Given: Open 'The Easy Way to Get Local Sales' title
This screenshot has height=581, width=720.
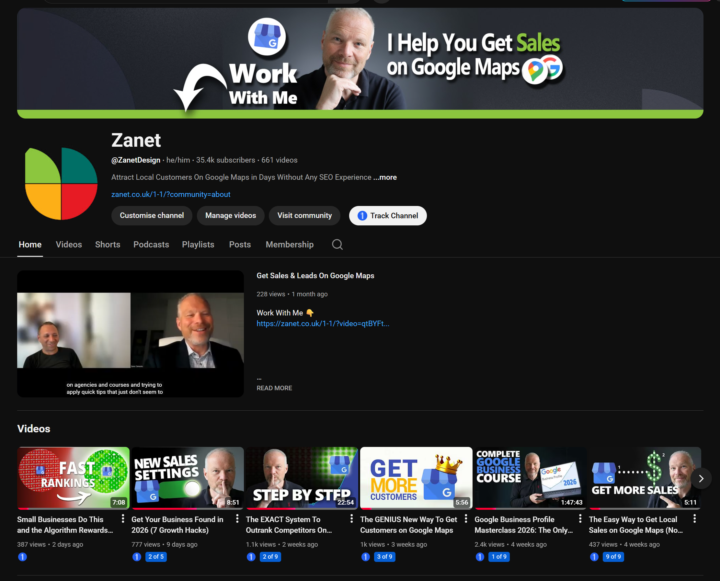Looking at the screenshot, I should click(x=636, y=525).
